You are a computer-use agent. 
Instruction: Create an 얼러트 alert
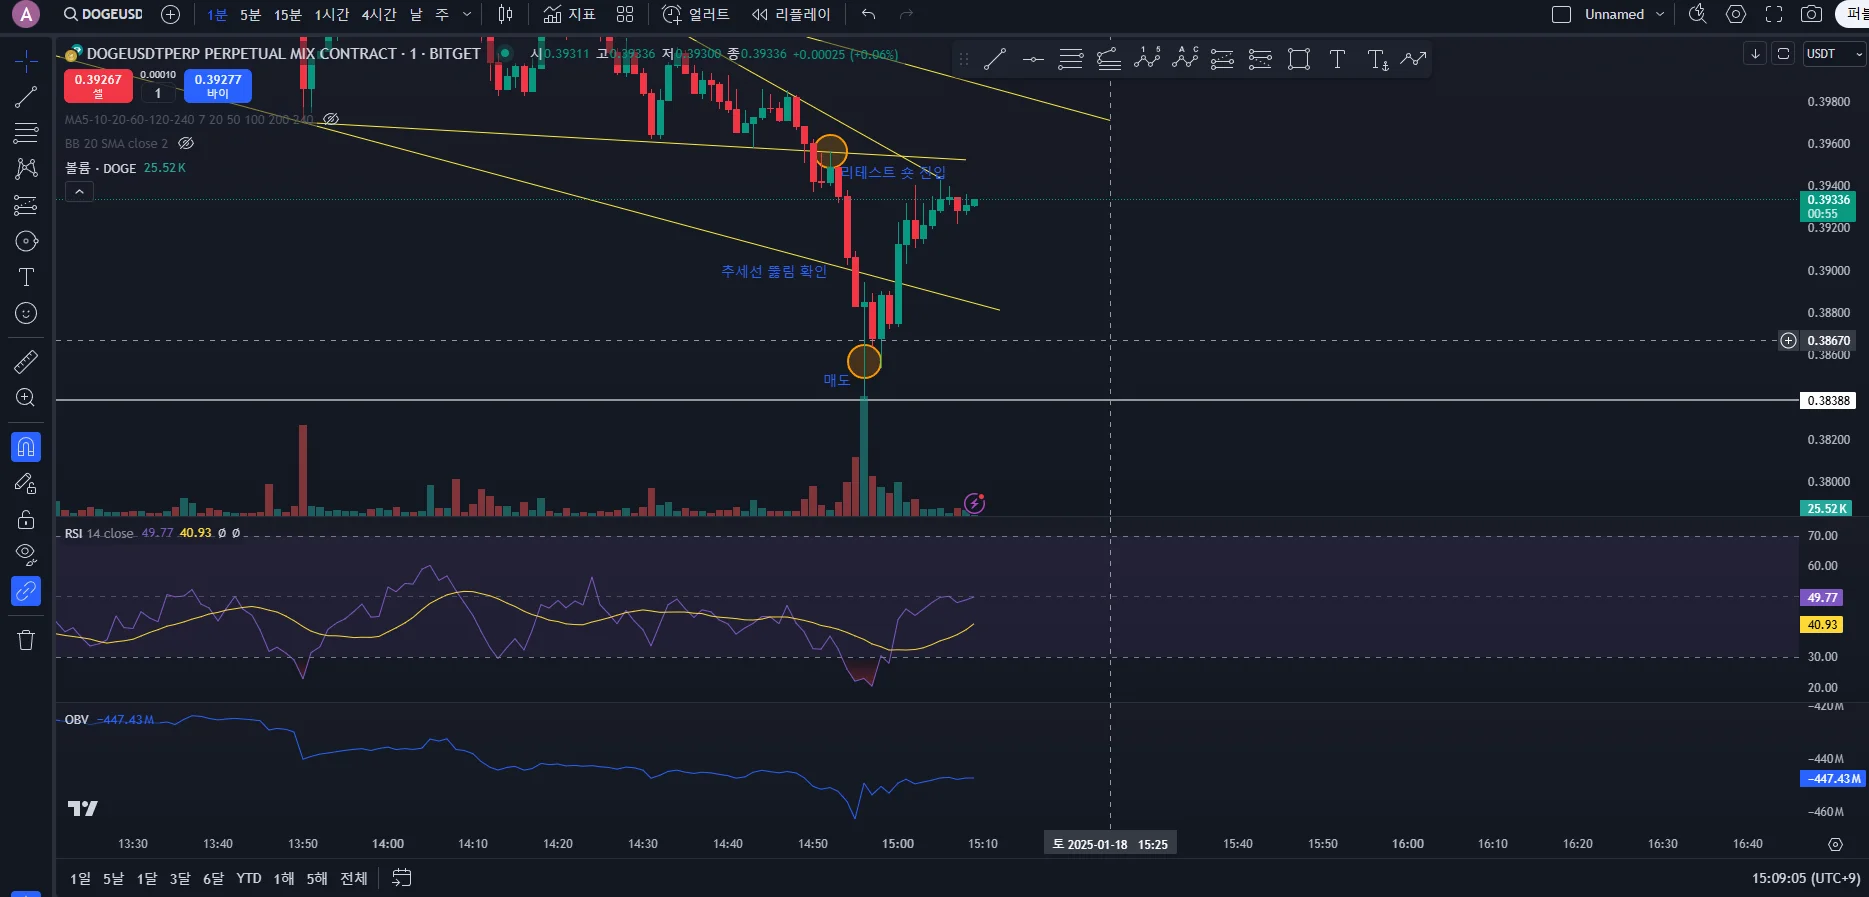[696, 14]
